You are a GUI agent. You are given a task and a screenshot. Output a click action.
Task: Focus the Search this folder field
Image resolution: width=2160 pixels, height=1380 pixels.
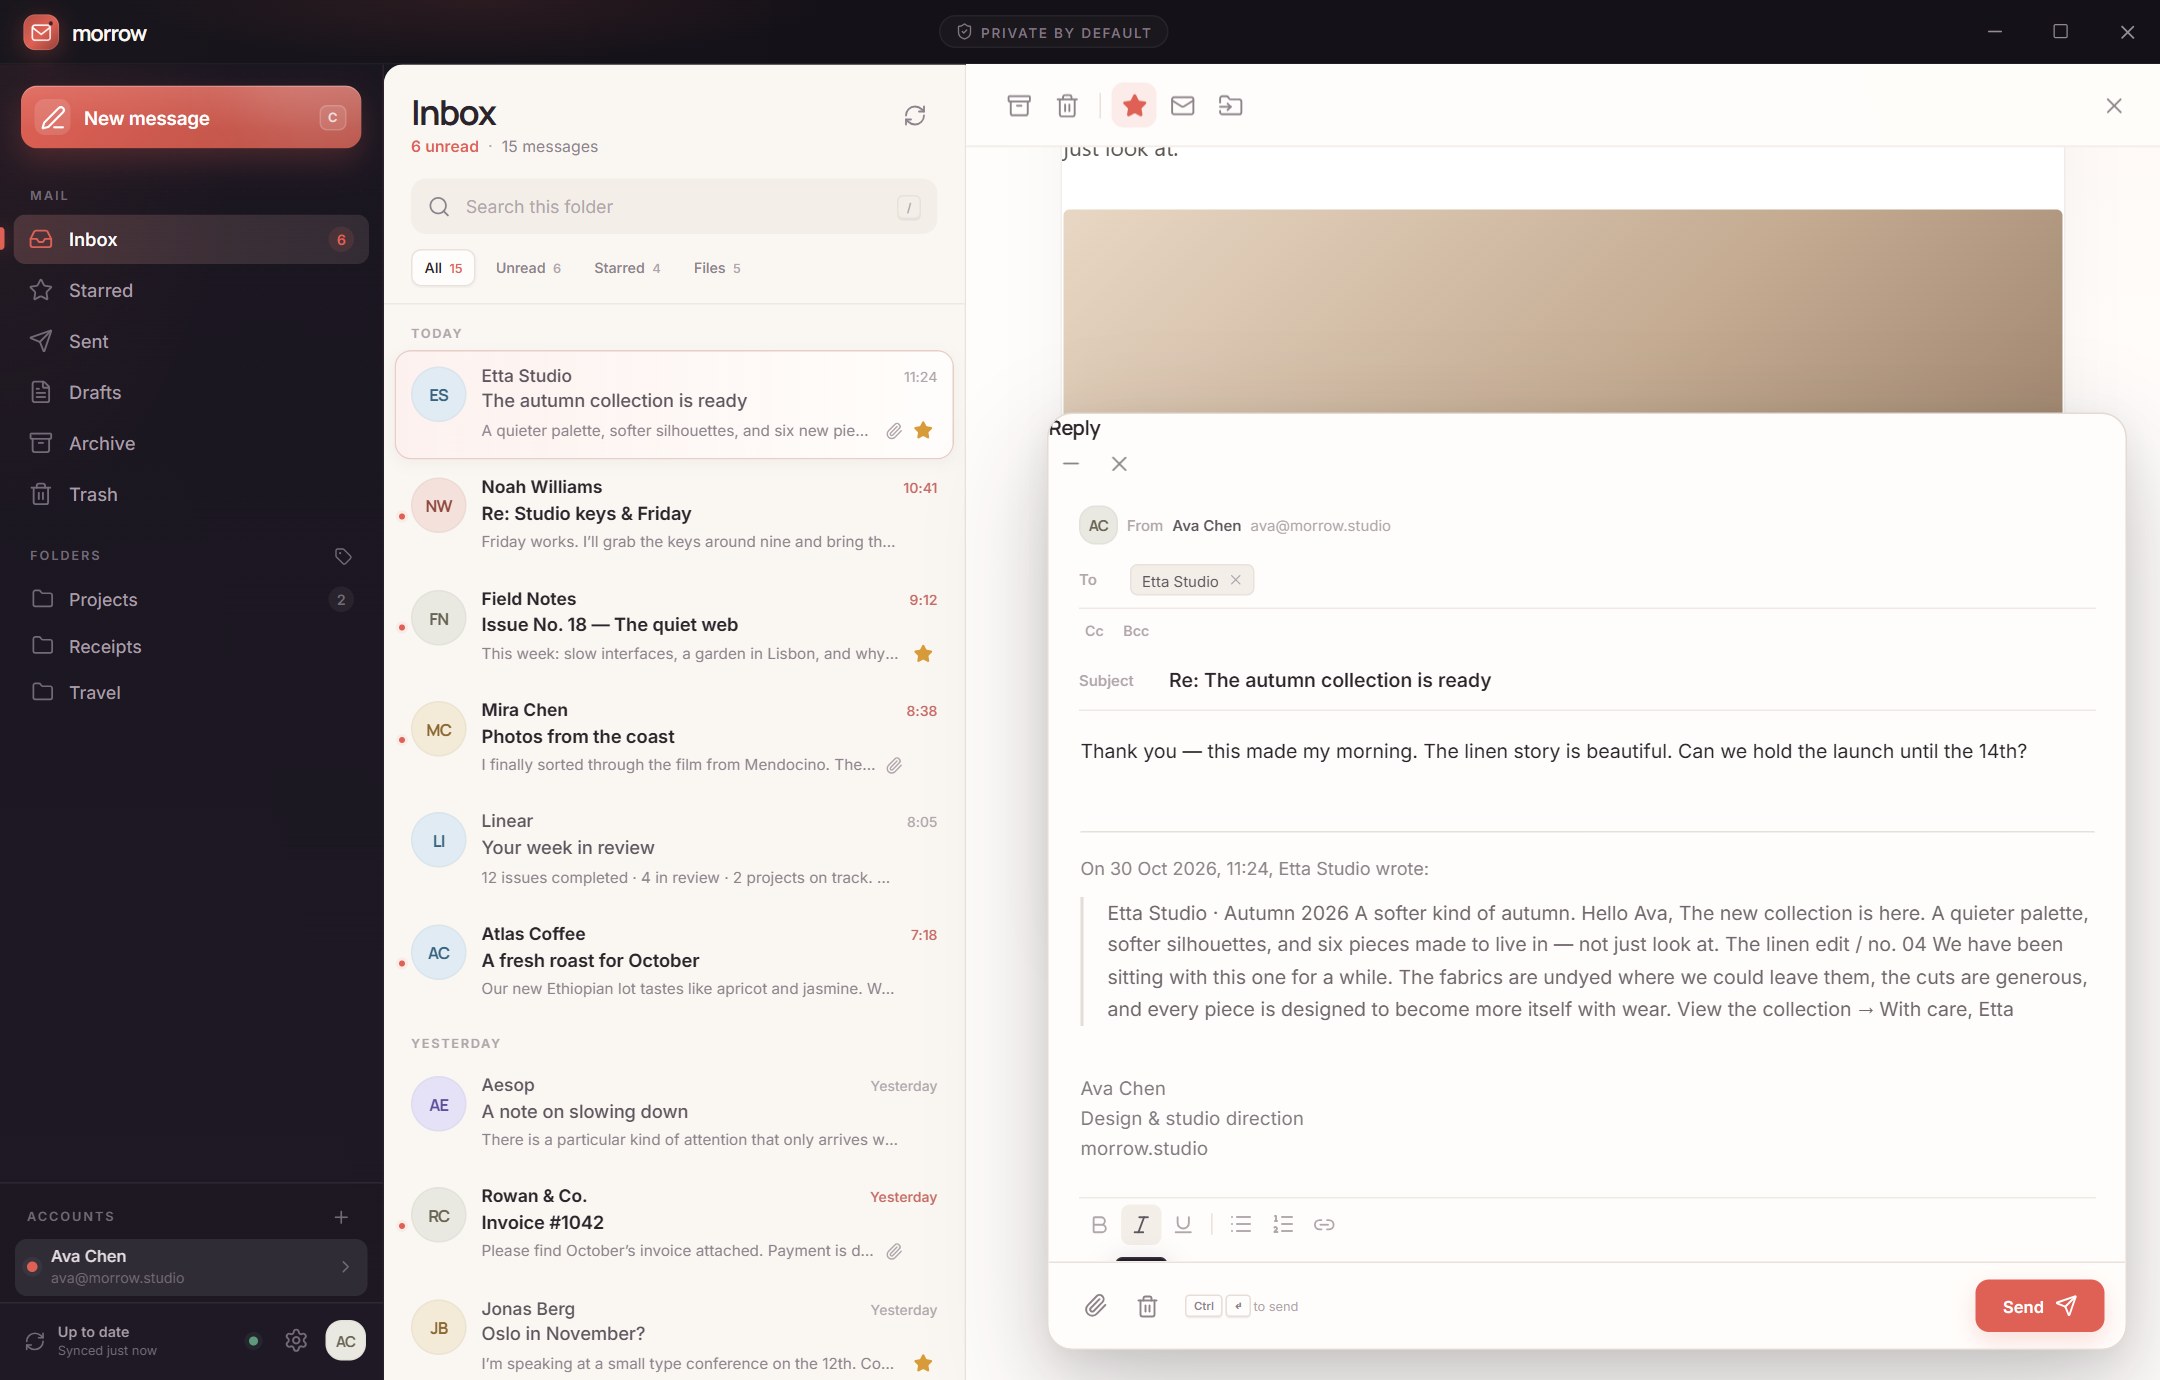(674, 207)
